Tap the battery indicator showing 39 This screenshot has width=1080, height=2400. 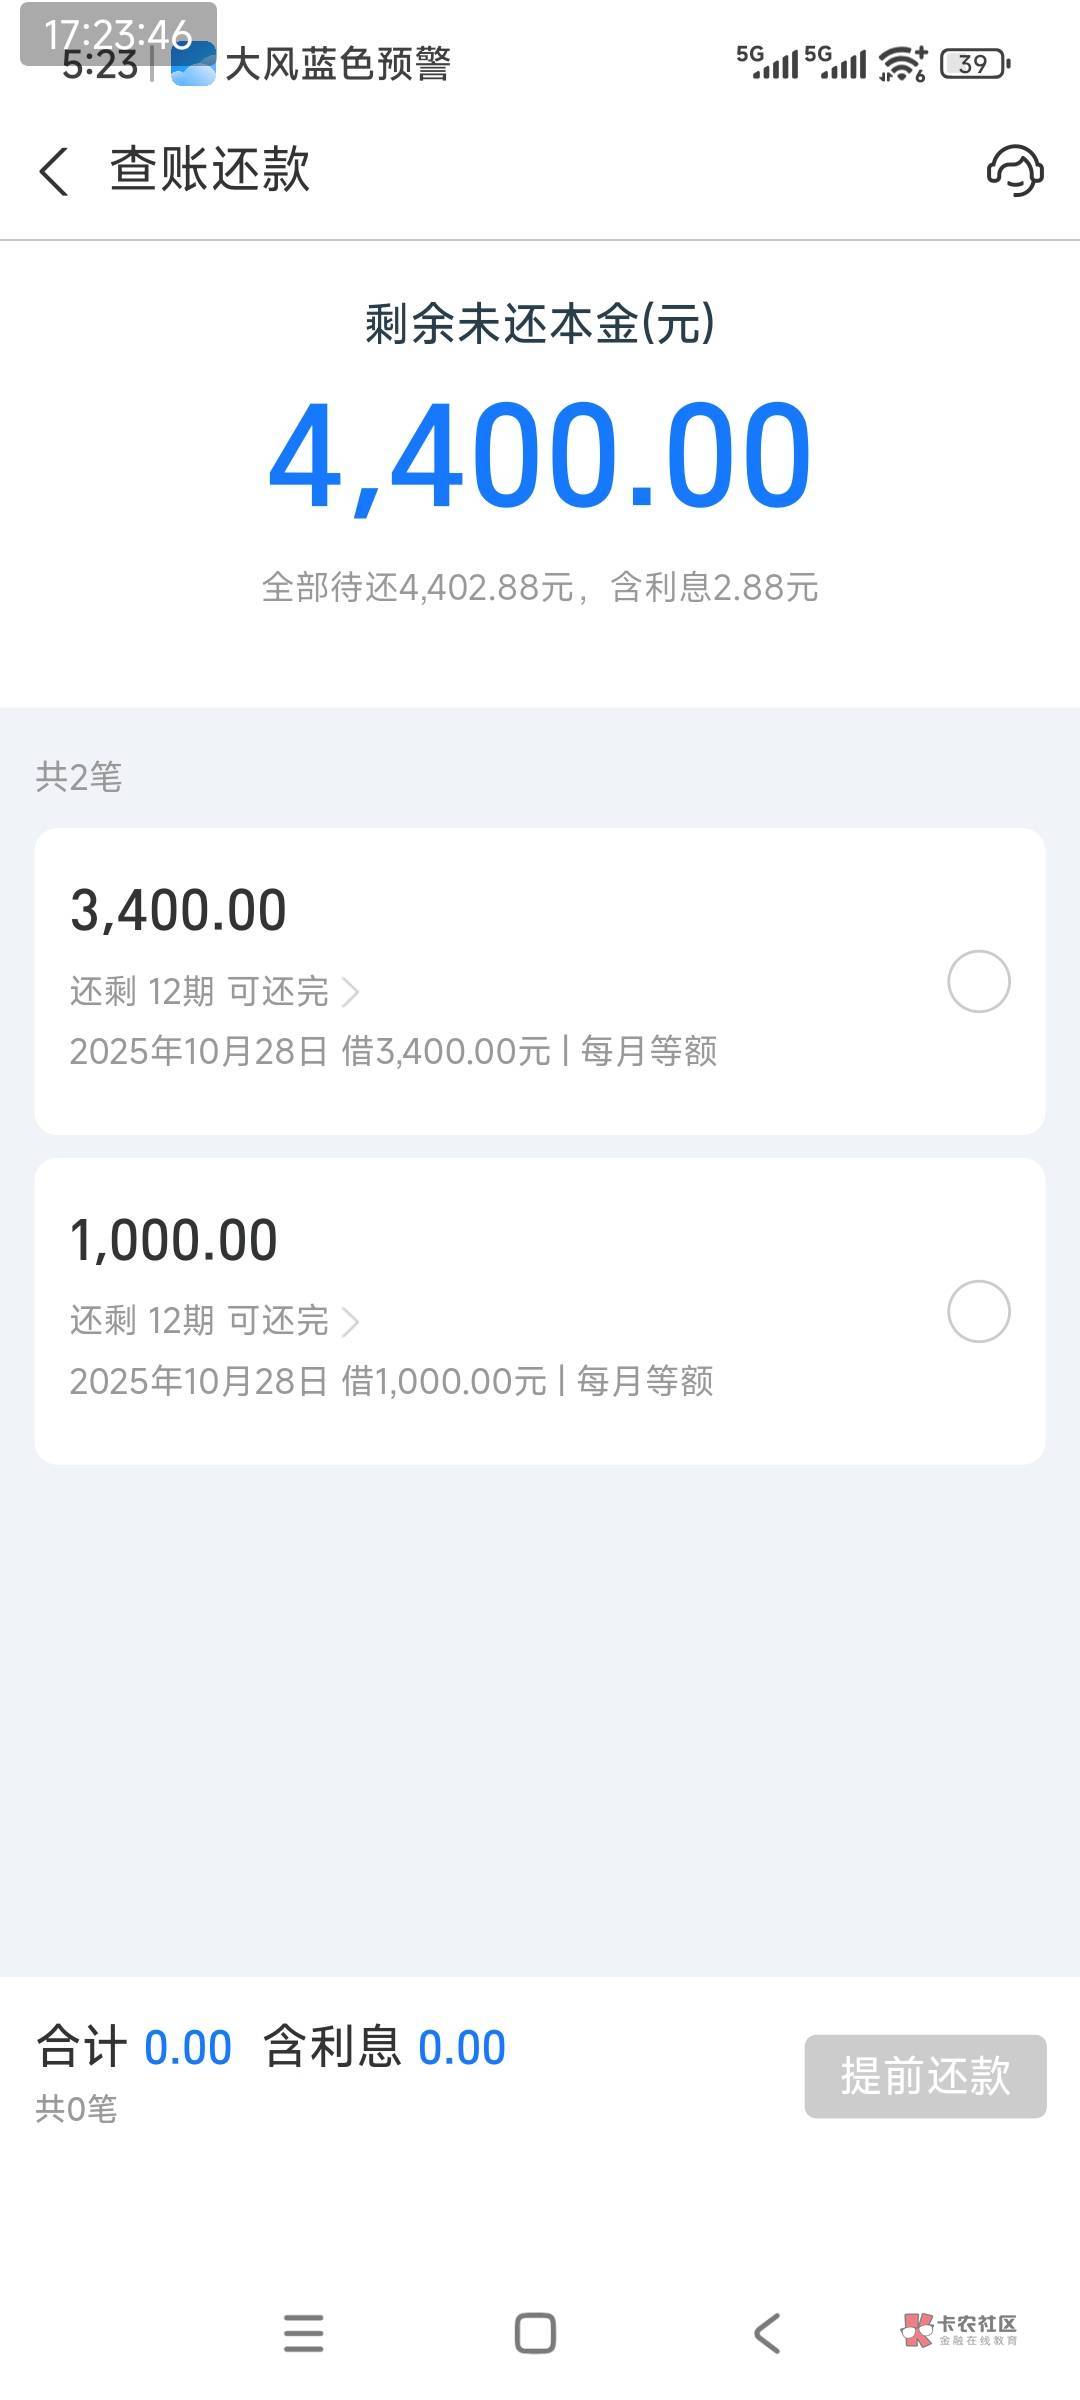[x=975, y=64]
